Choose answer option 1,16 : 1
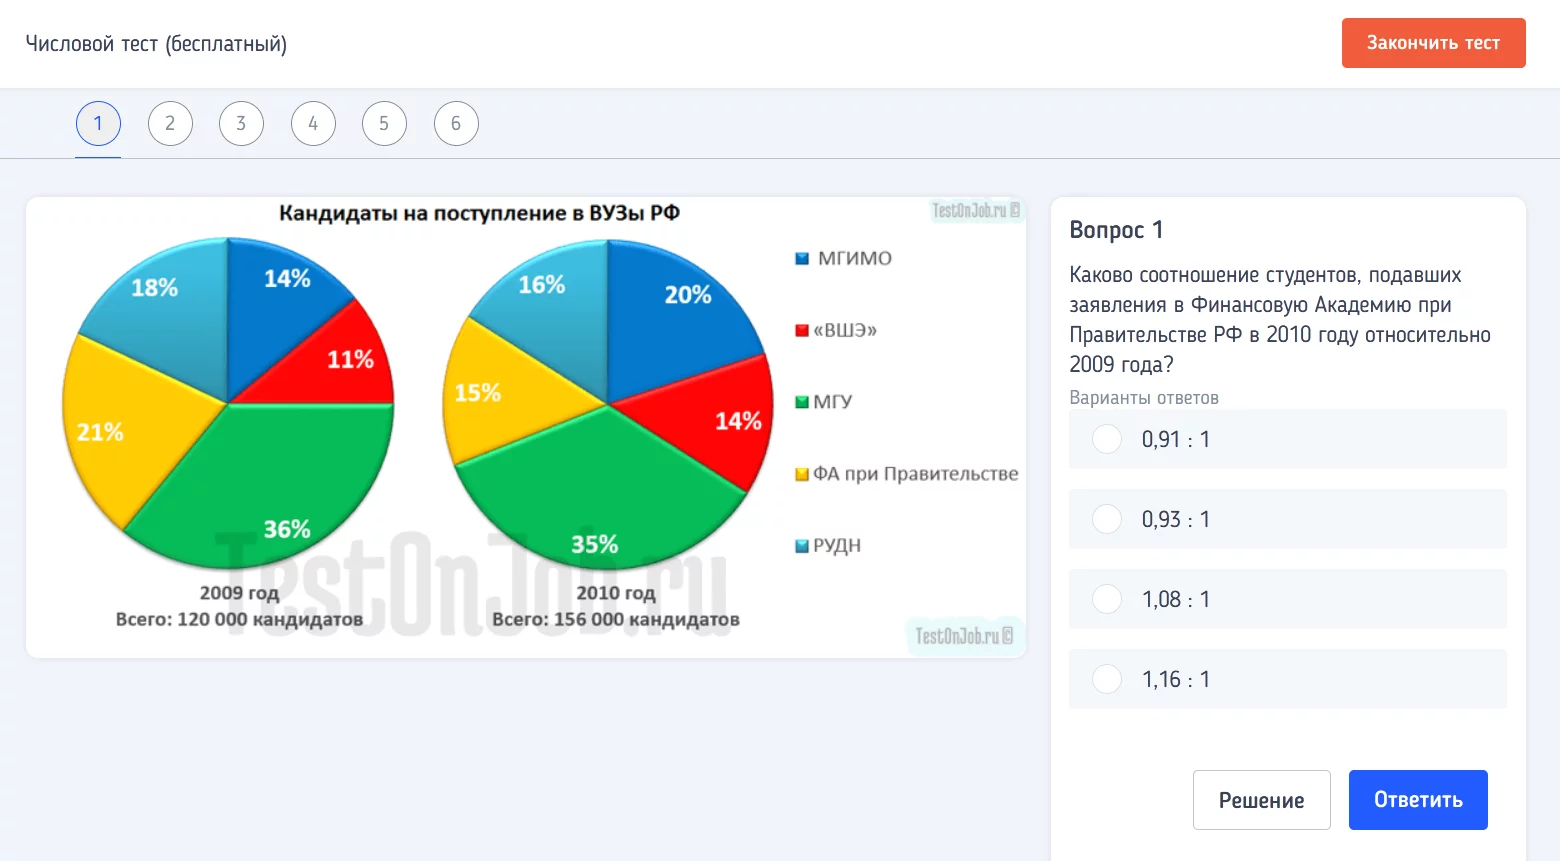Image resolution: width=1560 pixels, height=861 pixels. [x=1287, y=679]
